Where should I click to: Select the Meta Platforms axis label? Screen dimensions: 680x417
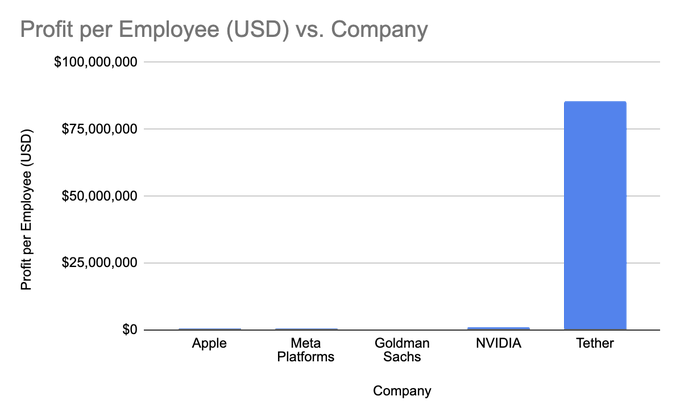306,350
